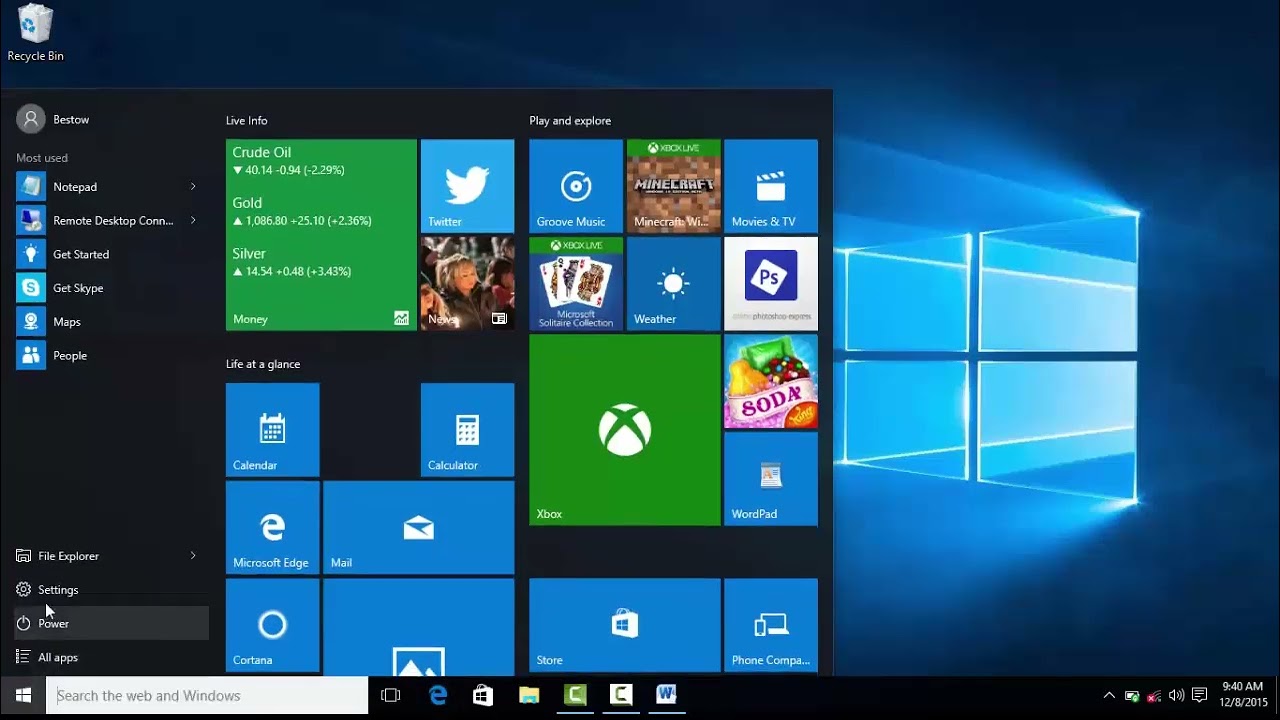Image resolution: width=1280 pixels, height=720 pixels.
Task: Open the Weather tile
Action: (673, 284)
